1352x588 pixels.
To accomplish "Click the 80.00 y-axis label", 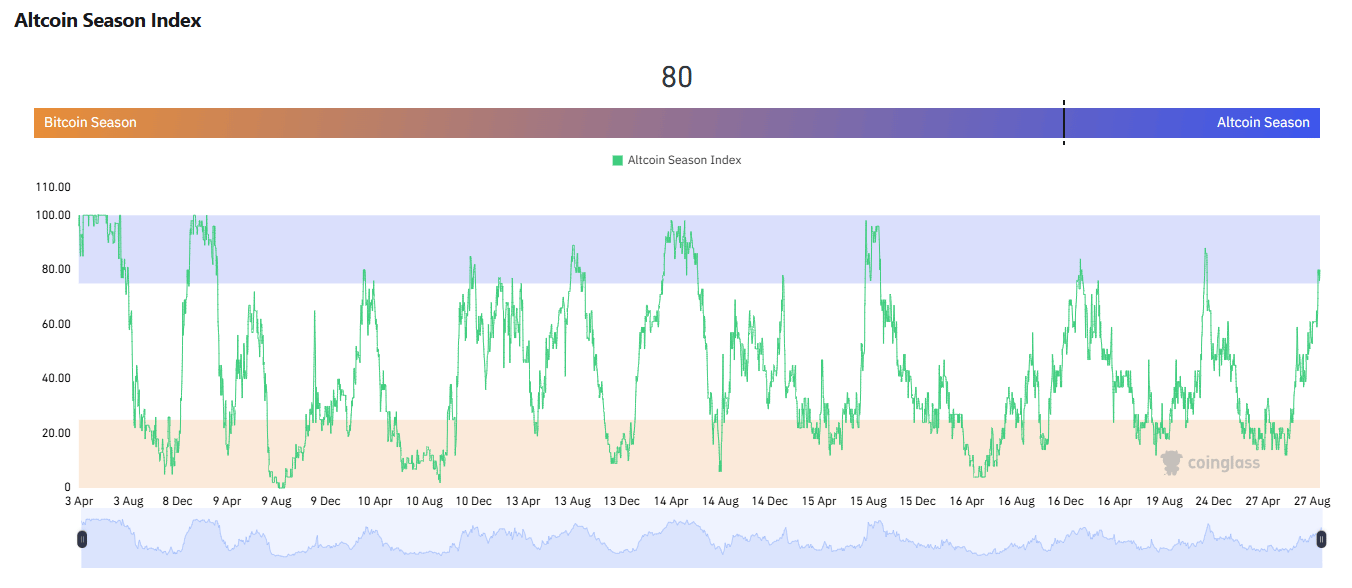I will [53, 269].
